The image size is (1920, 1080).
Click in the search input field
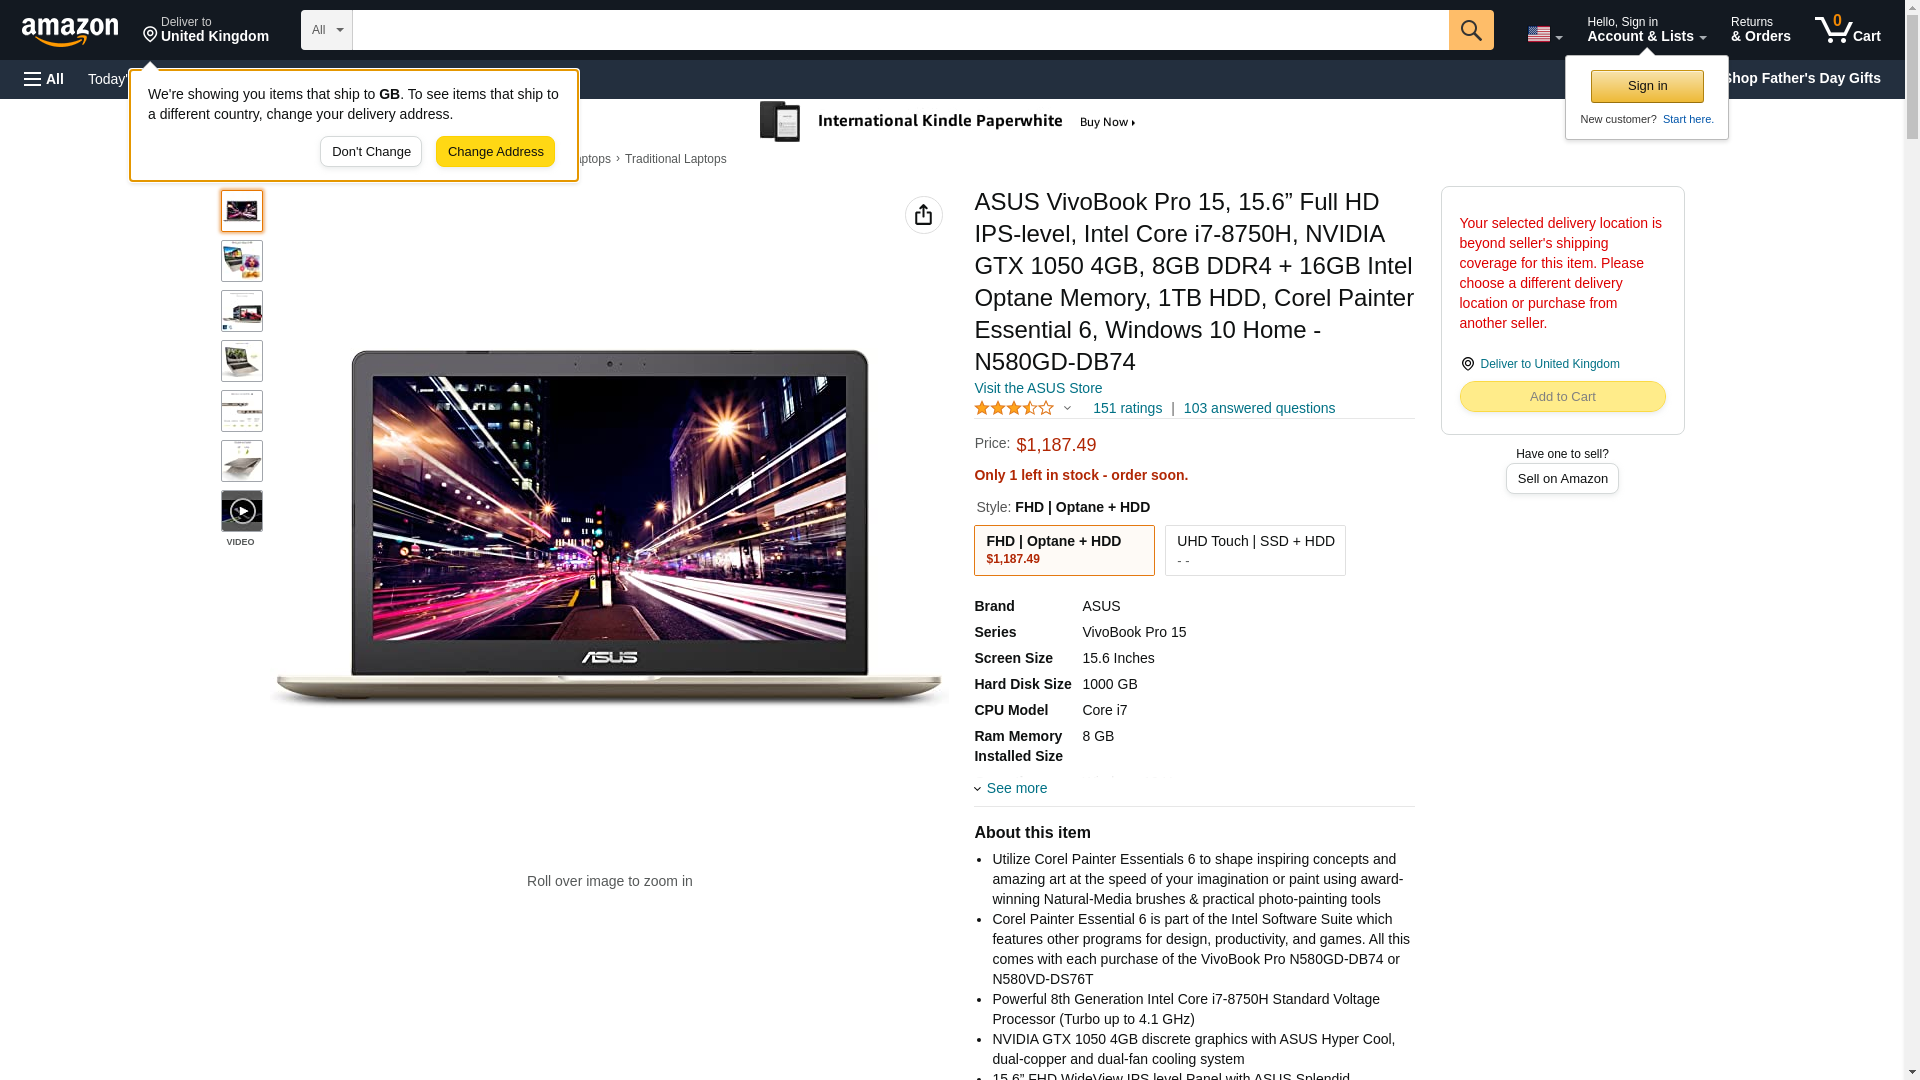[x=900, y=30]
